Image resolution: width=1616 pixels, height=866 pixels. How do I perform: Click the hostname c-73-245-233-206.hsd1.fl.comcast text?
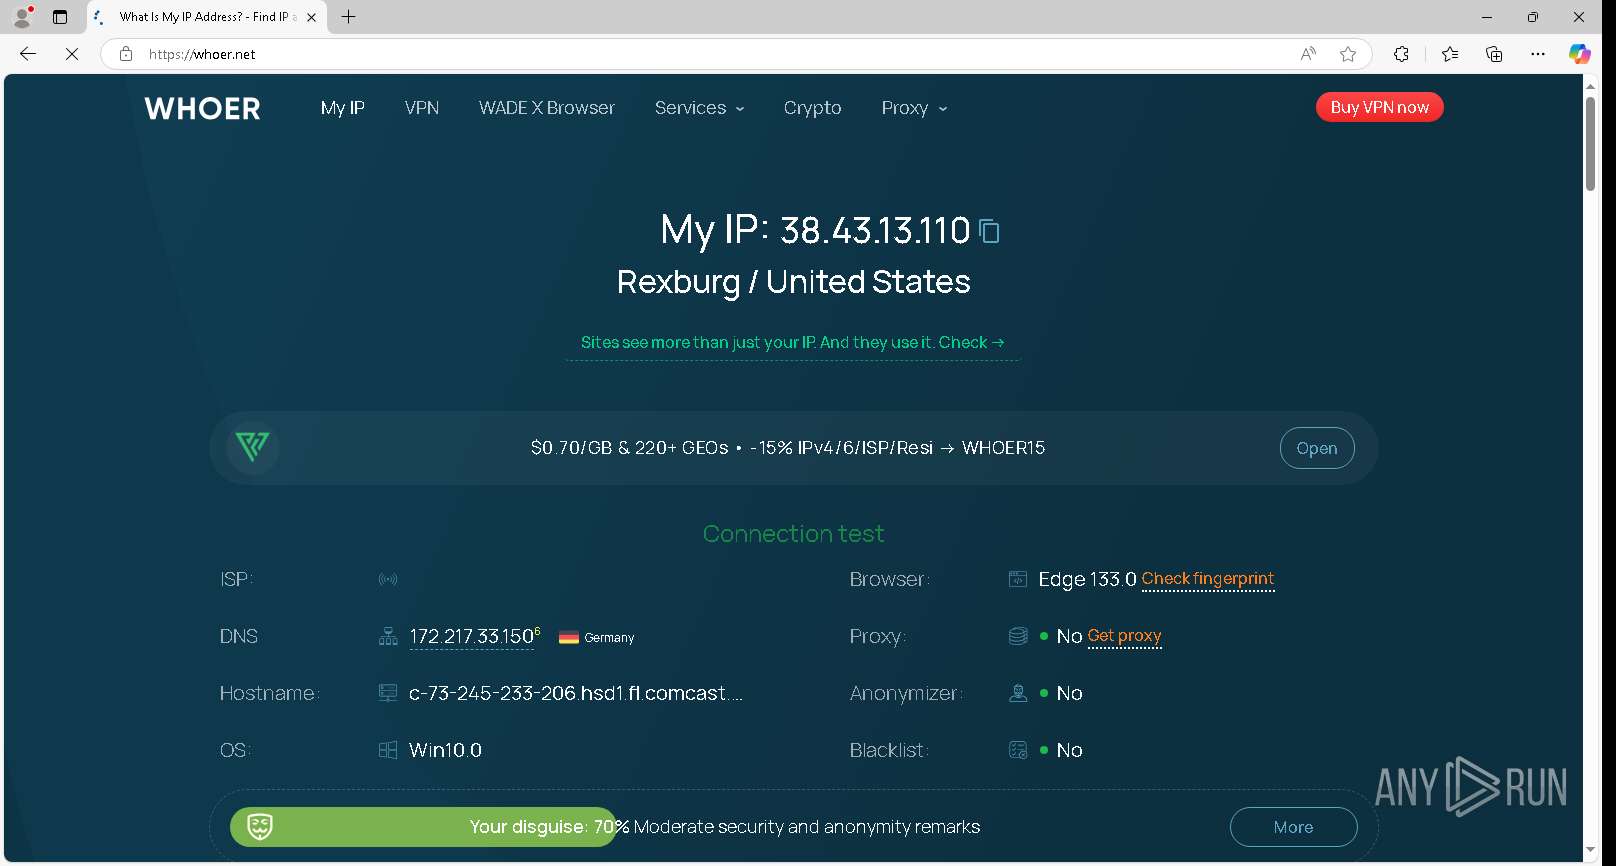pos(576,693)
